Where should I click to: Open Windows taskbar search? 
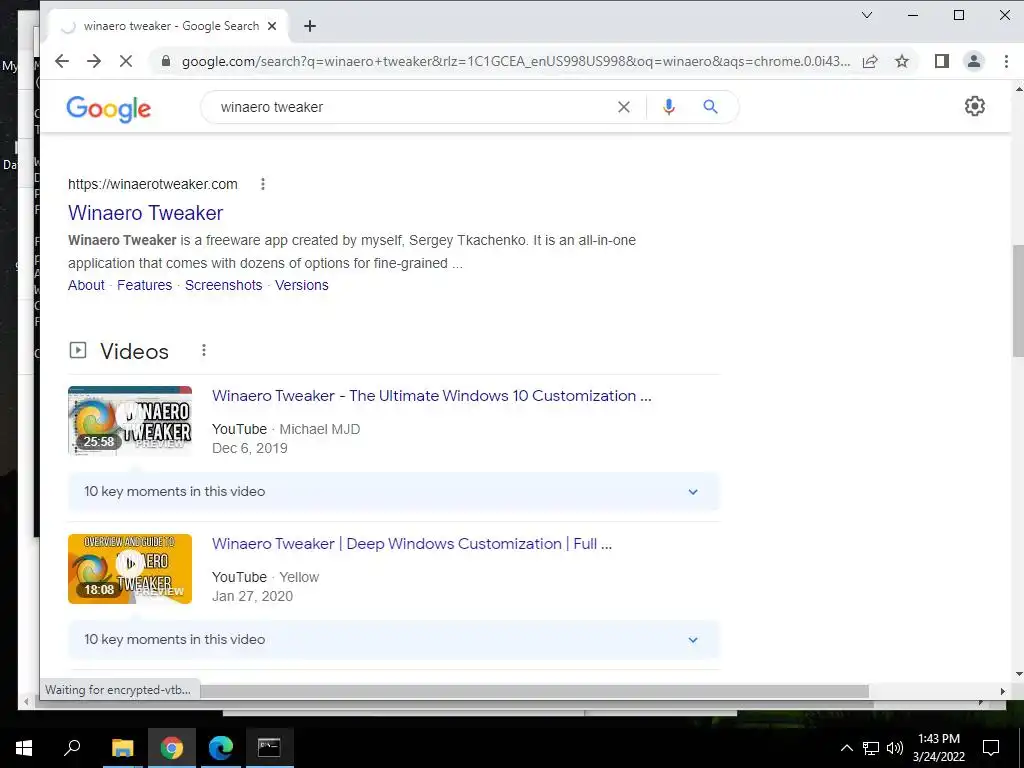(x=72, y=748)
